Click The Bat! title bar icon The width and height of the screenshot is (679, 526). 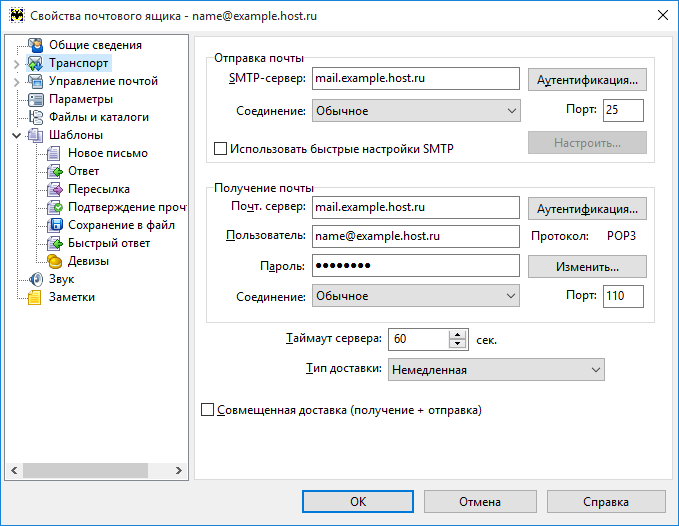coord(17,16)
